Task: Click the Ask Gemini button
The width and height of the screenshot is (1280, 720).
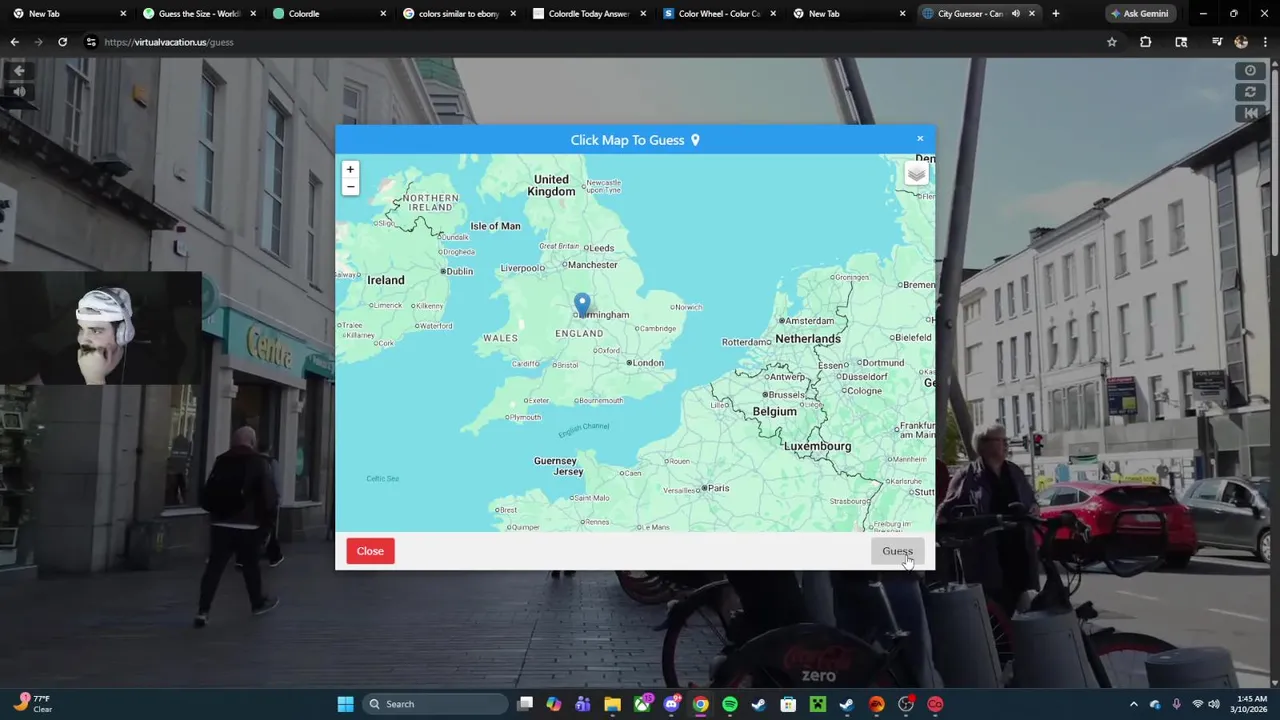Action: pos(1140,14)
